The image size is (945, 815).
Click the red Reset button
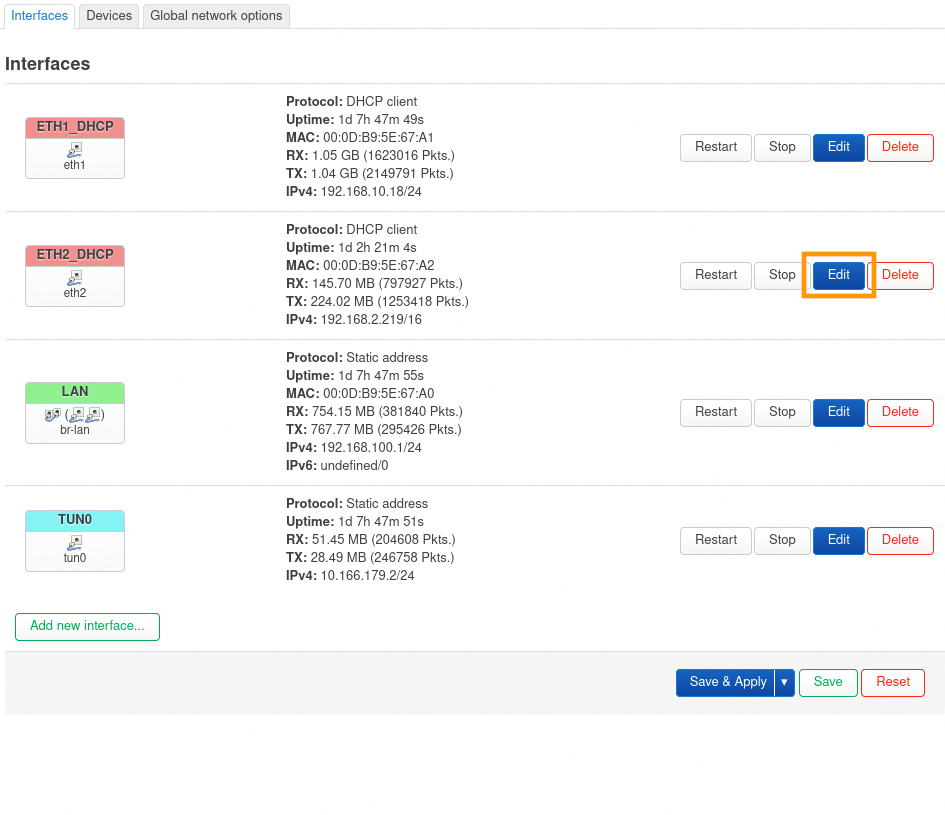tap(892, 682)
